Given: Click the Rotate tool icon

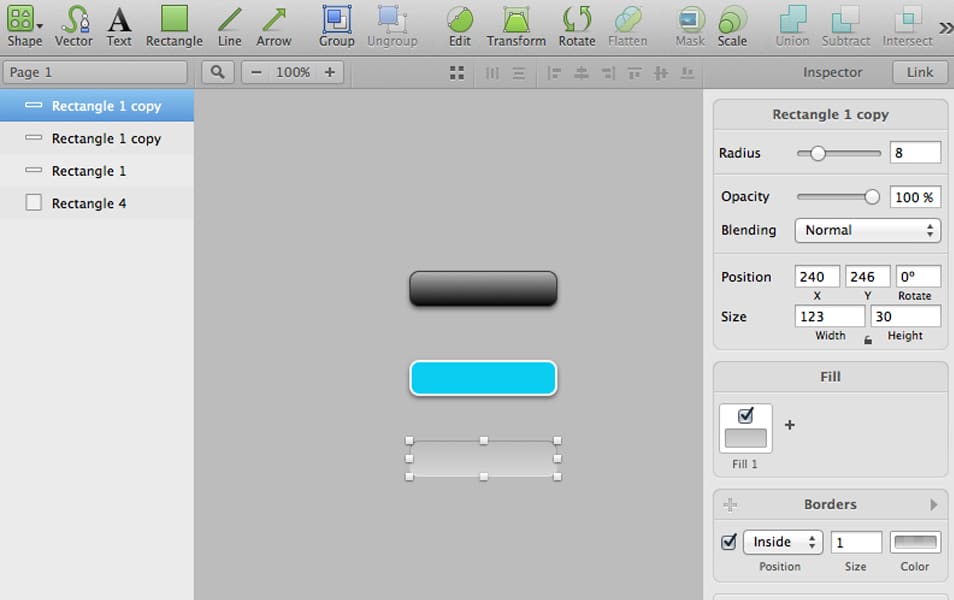Looking at the screenshot, I should click(577, 24).
